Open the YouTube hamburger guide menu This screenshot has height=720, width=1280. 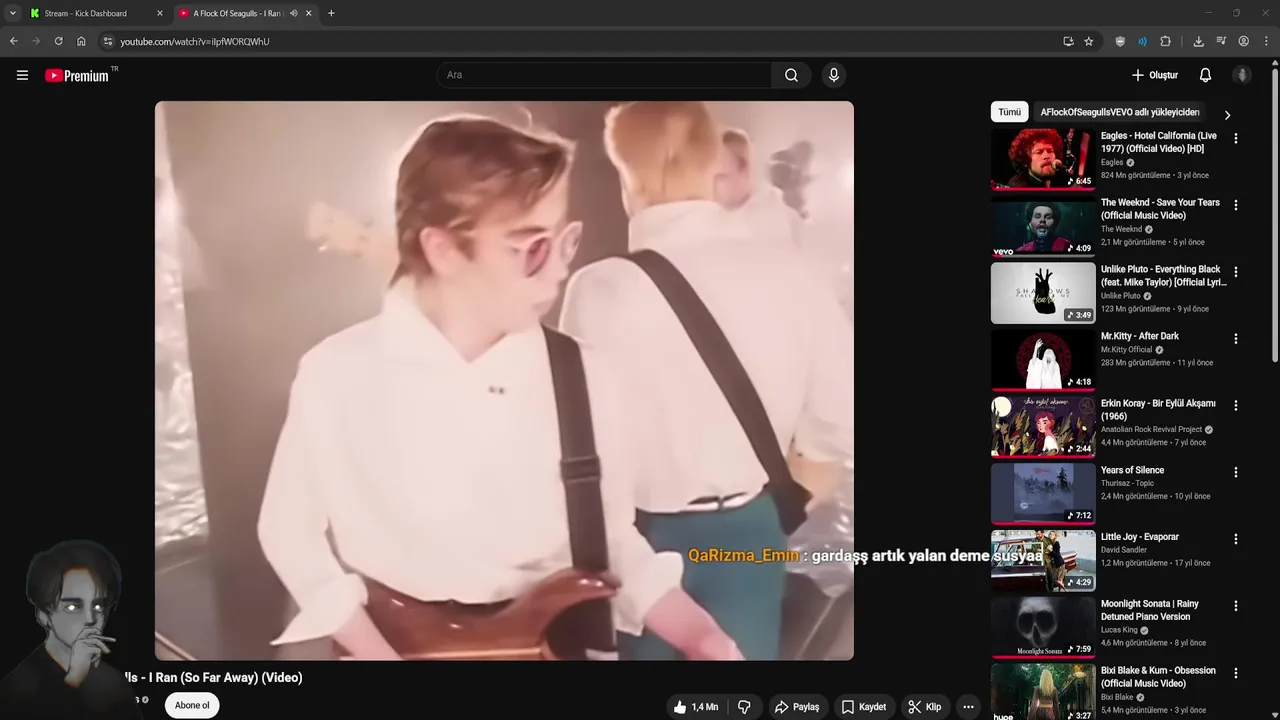click(x=22, y=75)
